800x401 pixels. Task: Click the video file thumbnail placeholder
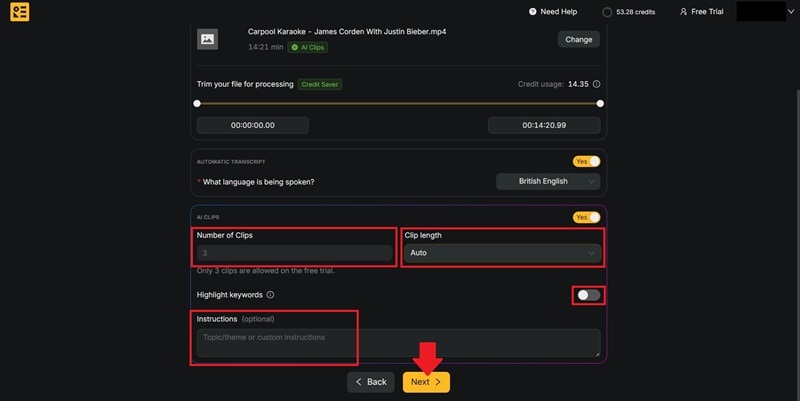pos(208,39)
